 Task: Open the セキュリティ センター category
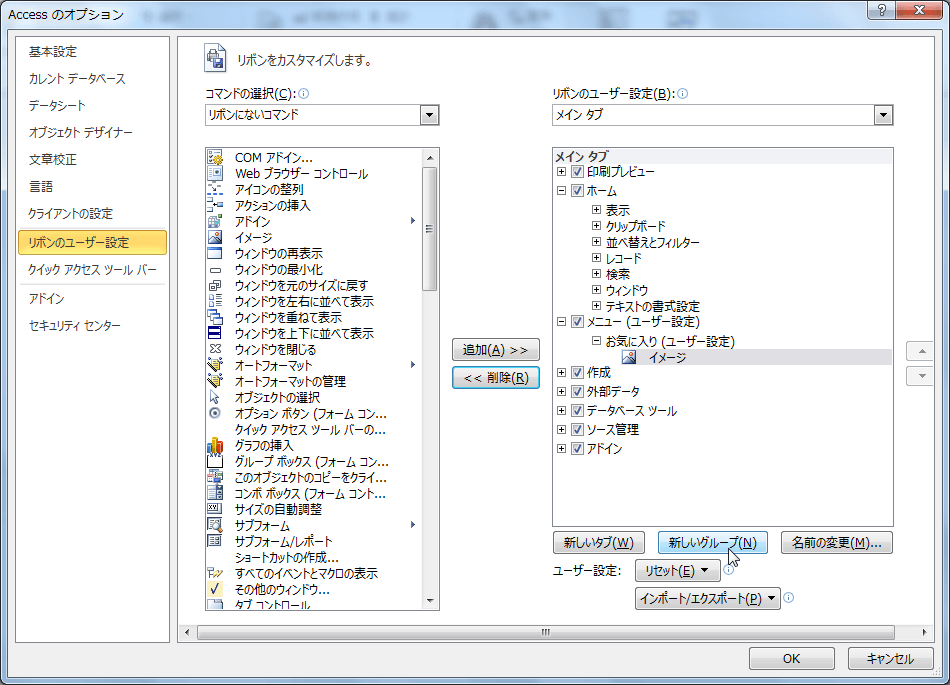pos(75,325)
